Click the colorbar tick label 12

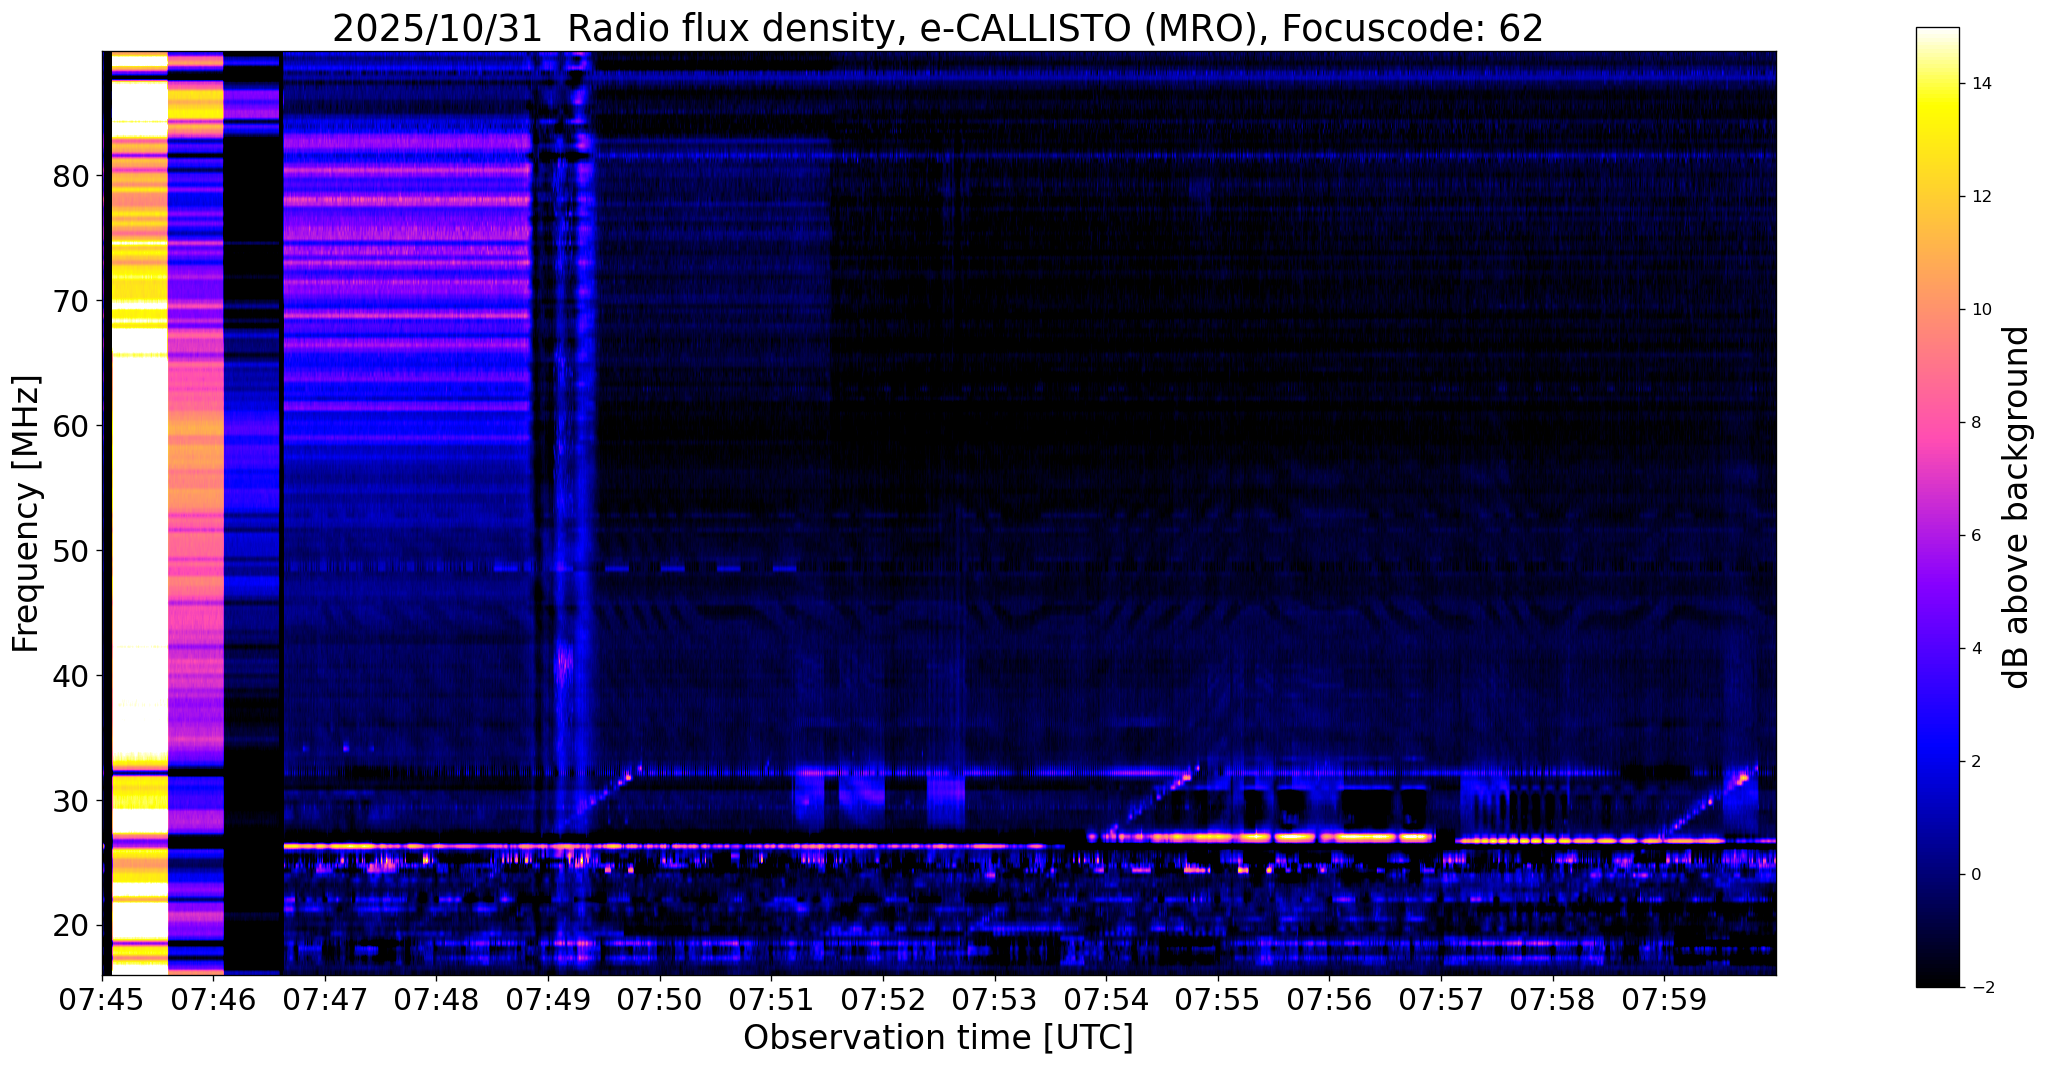click(x=1979, y=197)
